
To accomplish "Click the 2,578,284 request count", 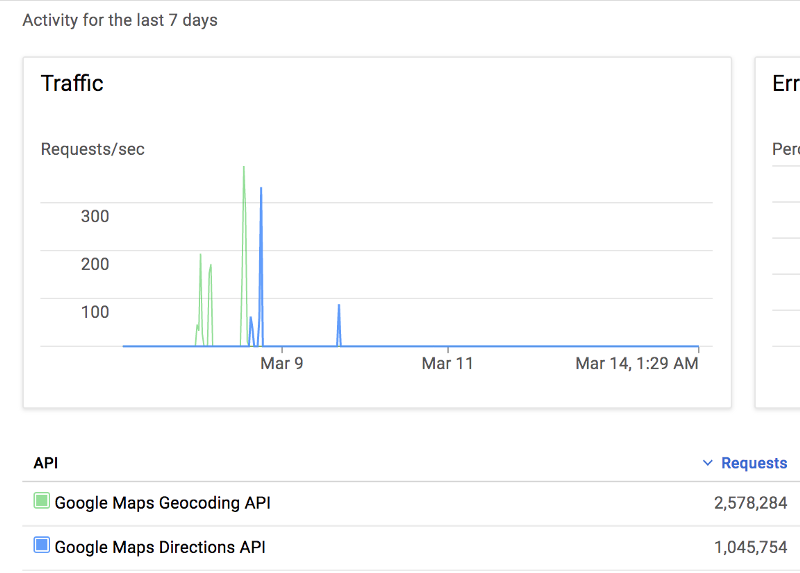I will (x=751, y=503).
